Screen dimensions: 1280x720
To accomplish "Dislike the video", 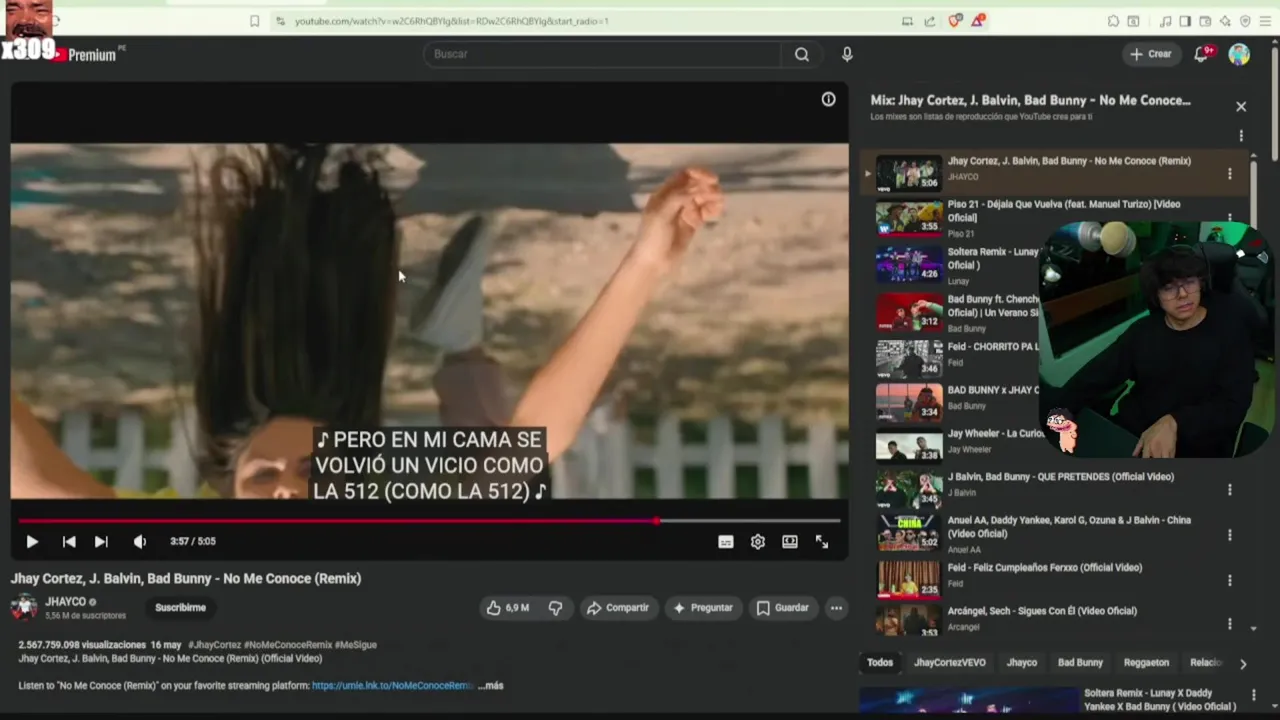I will tap(555, 607).
